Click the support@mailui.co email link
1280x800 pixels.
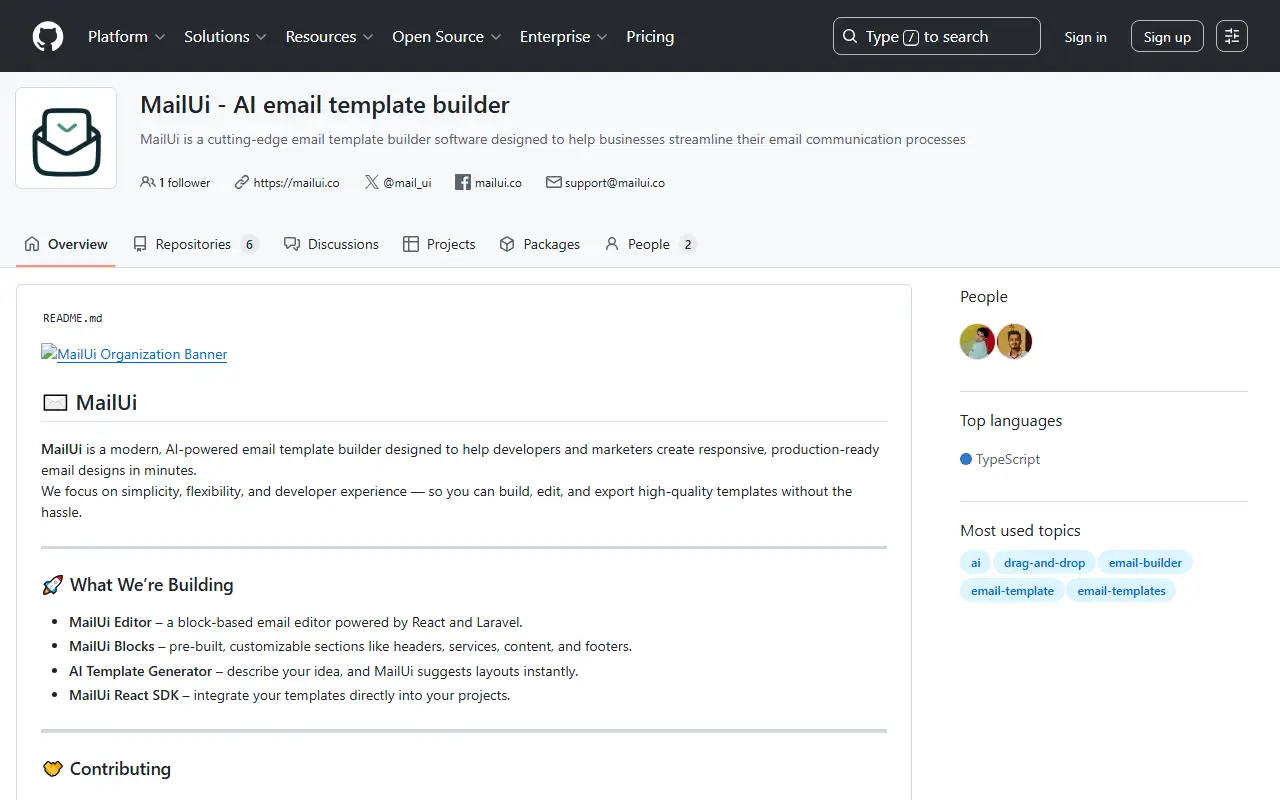coord(605,183)
